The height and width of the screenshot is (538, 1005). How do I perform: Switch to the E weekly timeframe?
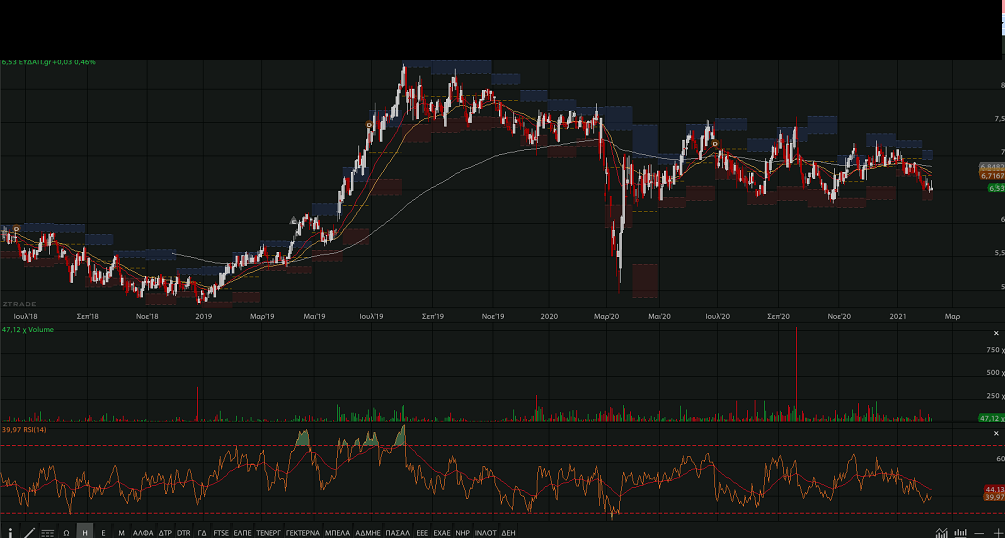tap(103, 533)
